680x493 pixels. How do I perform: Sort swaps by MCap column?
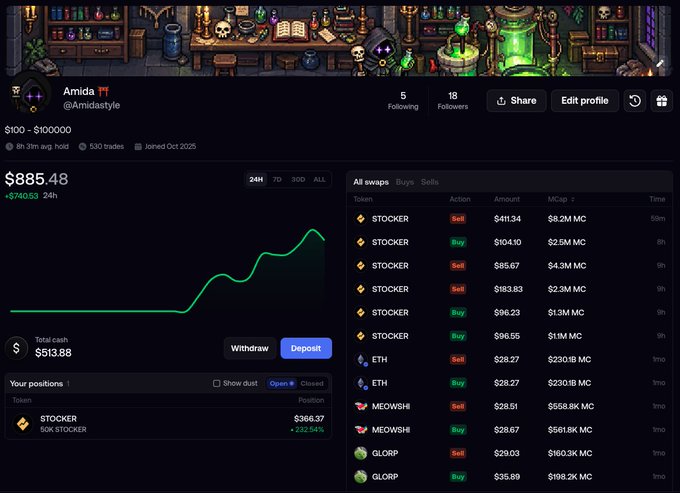coord(561,199)
